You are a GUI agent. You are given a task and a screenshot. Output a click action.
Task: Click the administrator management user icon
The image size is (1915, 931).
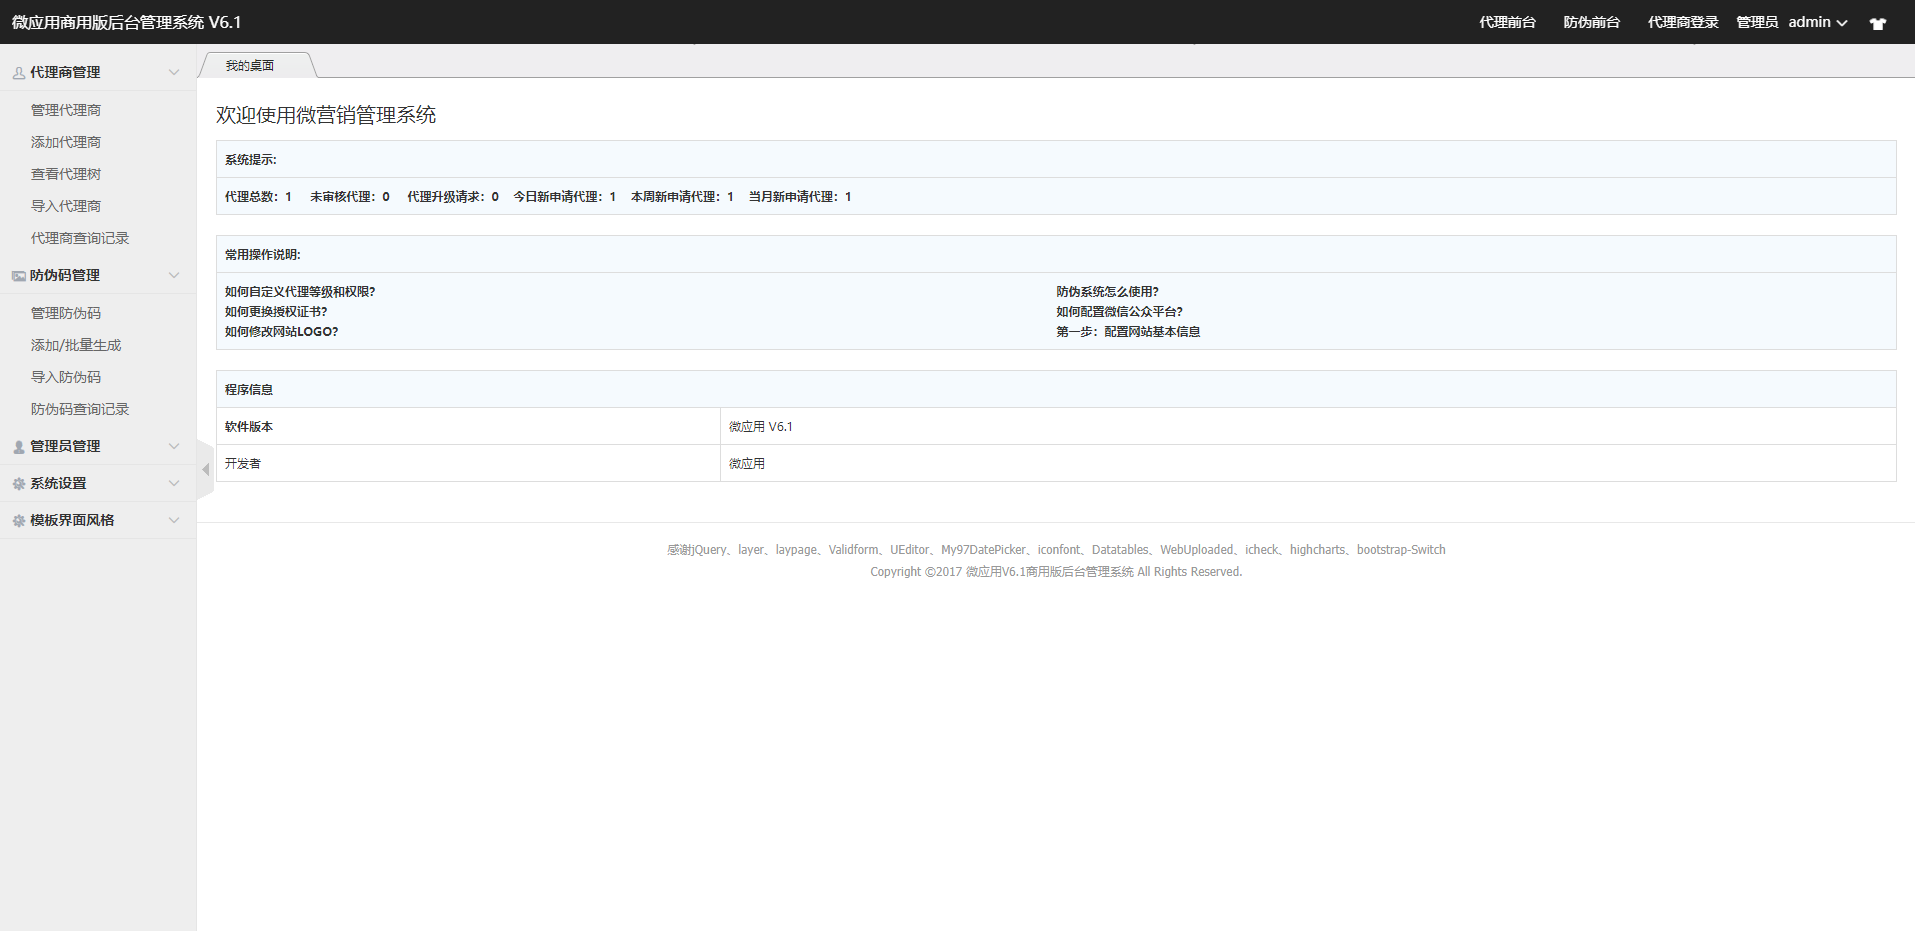pos(19,447)
